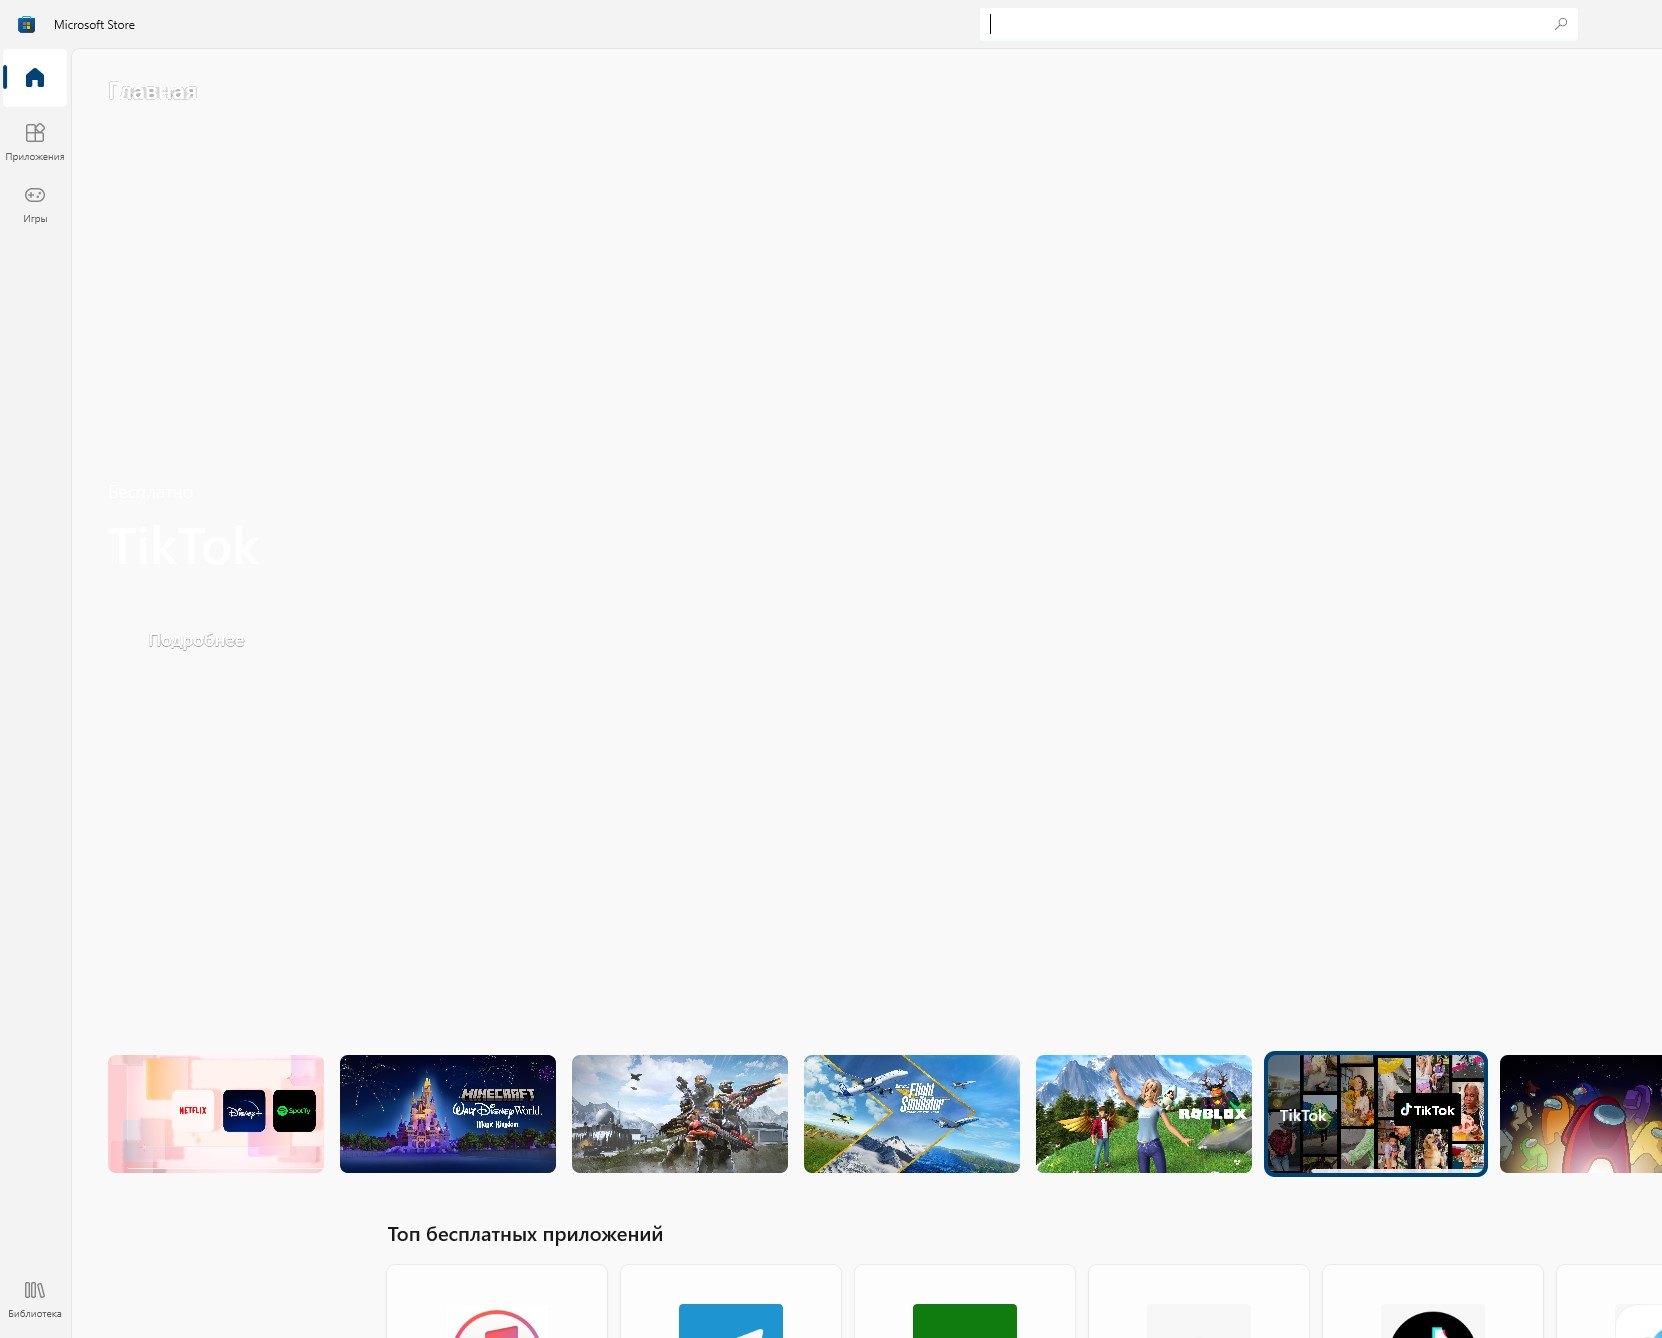This screenshot has width=1662, height=1338.
Task: Select the Among Us thumbnail
Action: click(x=1581, y=1114)
